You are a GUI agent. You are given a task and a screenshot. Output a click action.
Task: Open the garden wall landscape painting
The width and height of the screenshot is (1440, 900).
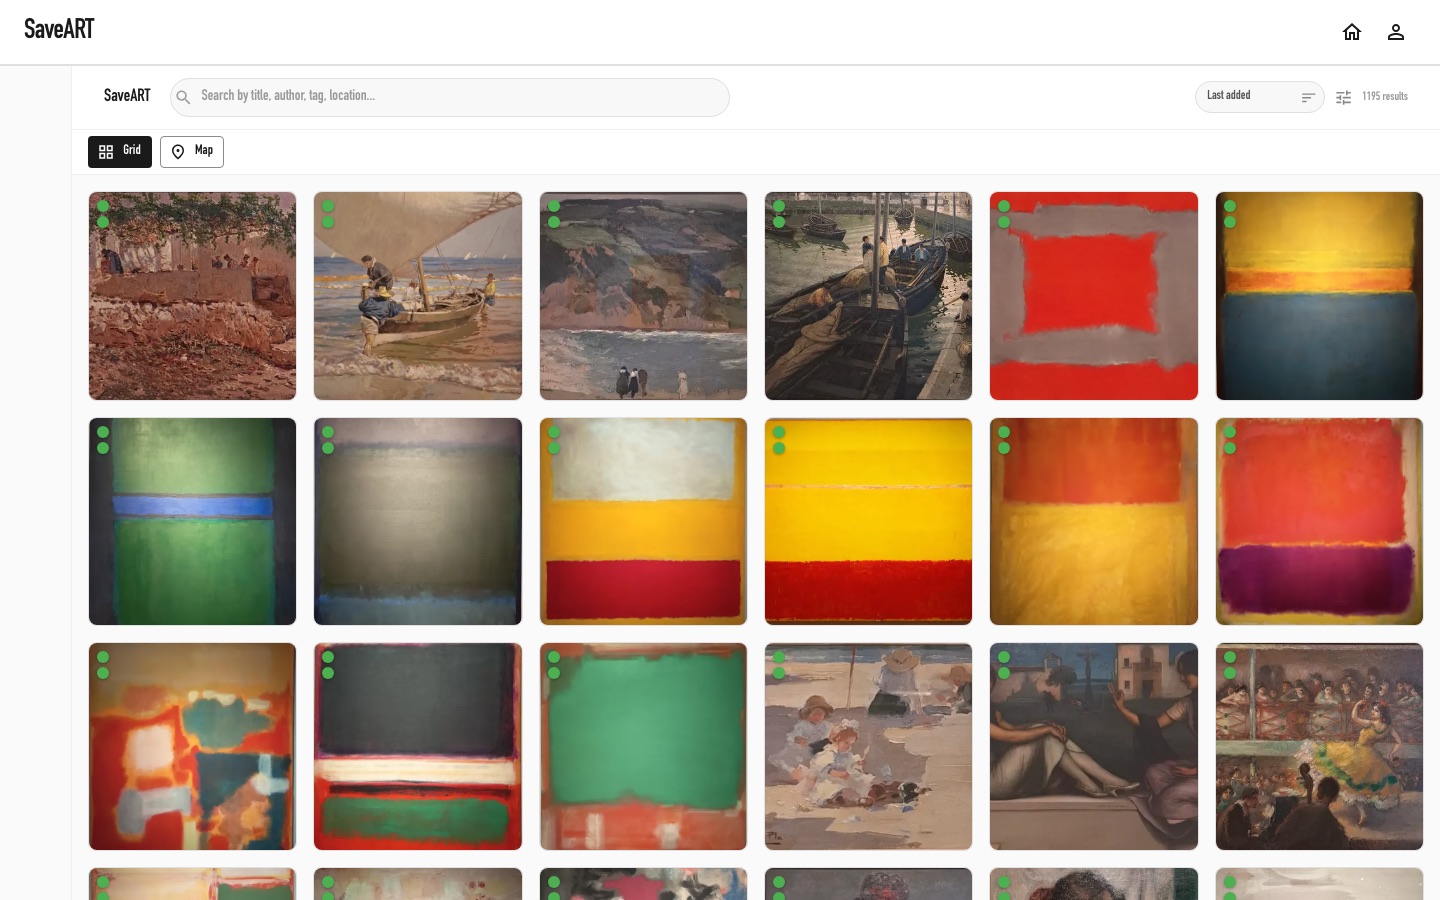(x=192, y=296)
